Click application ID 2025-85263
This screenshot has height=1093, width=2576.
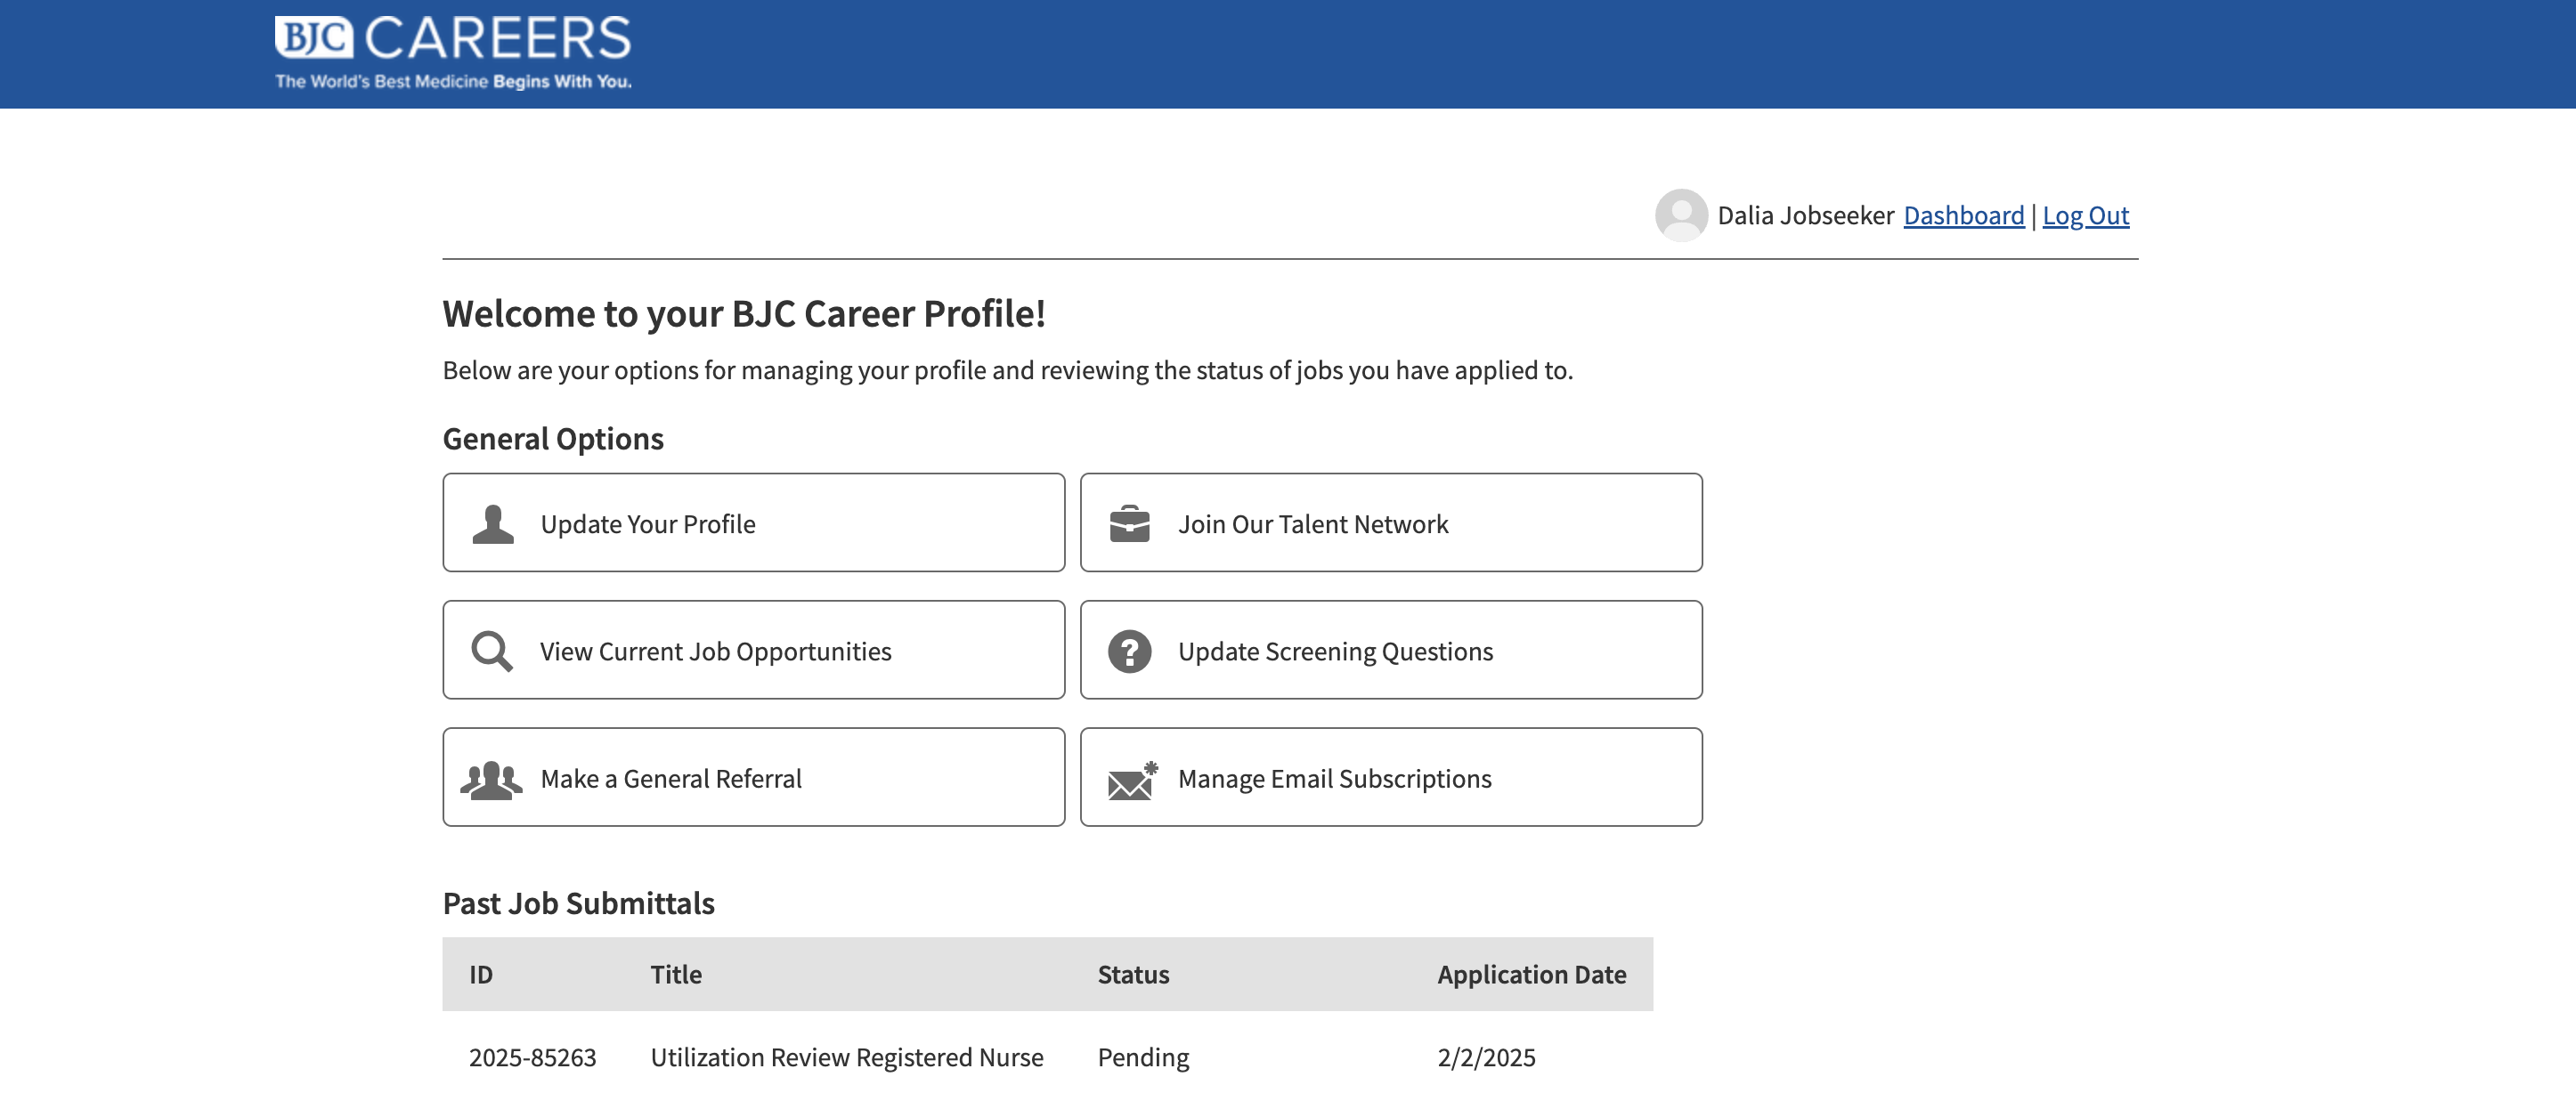pyautogui.click(x=533, y=1057)
